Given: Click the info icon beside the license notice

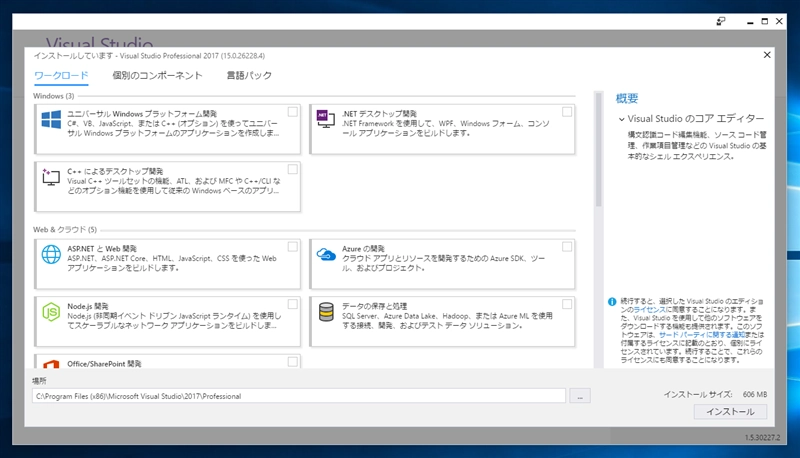Looking at the screenshot, I should click(612, 301).
